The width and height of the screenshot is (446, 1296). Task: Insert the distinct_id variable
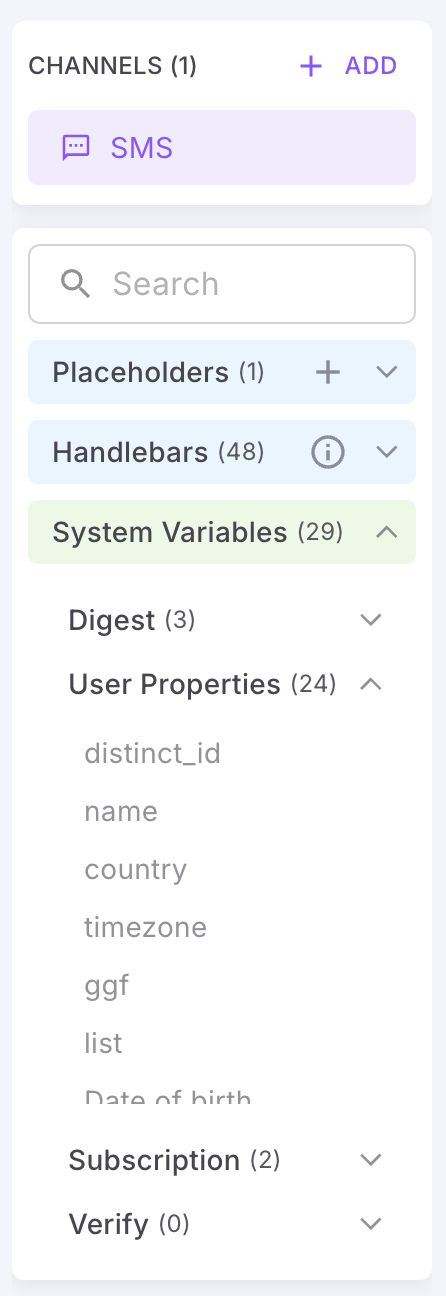coord(152,752)
